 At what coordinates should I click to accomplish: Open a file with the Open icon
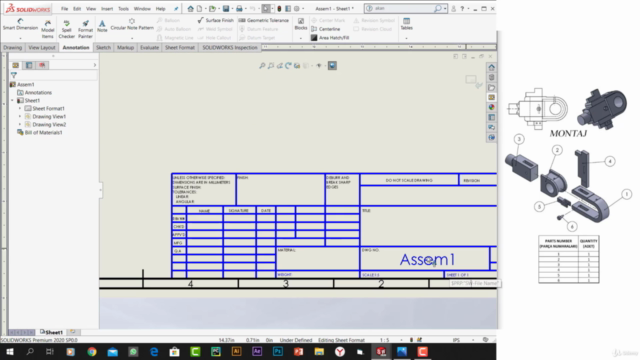click(212, 8)
